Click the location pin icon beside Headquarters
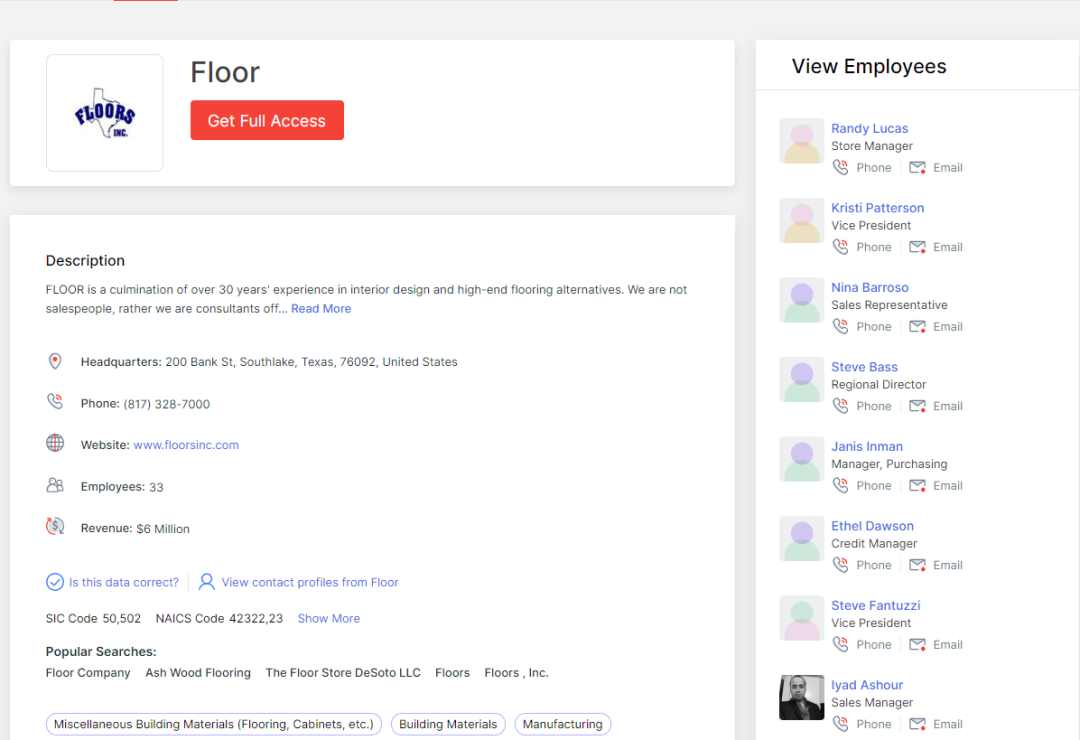This screenshot has height=740, width=1080. click(55, 361)
